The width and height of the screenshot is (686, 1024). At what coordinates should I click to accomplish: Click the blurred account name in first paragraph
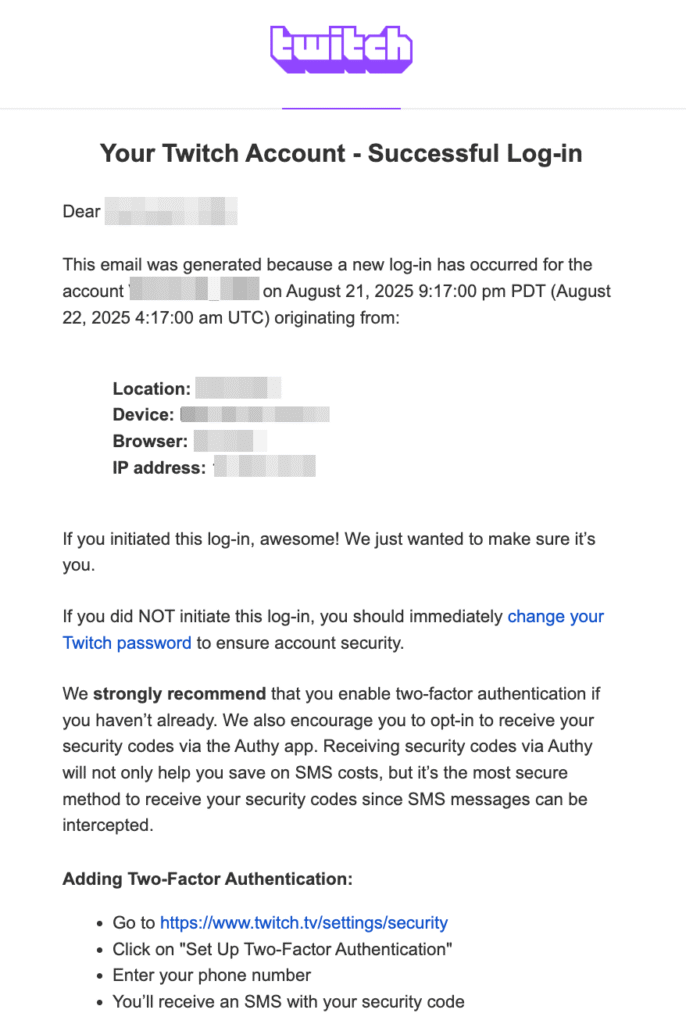click(x=195, y=291)
